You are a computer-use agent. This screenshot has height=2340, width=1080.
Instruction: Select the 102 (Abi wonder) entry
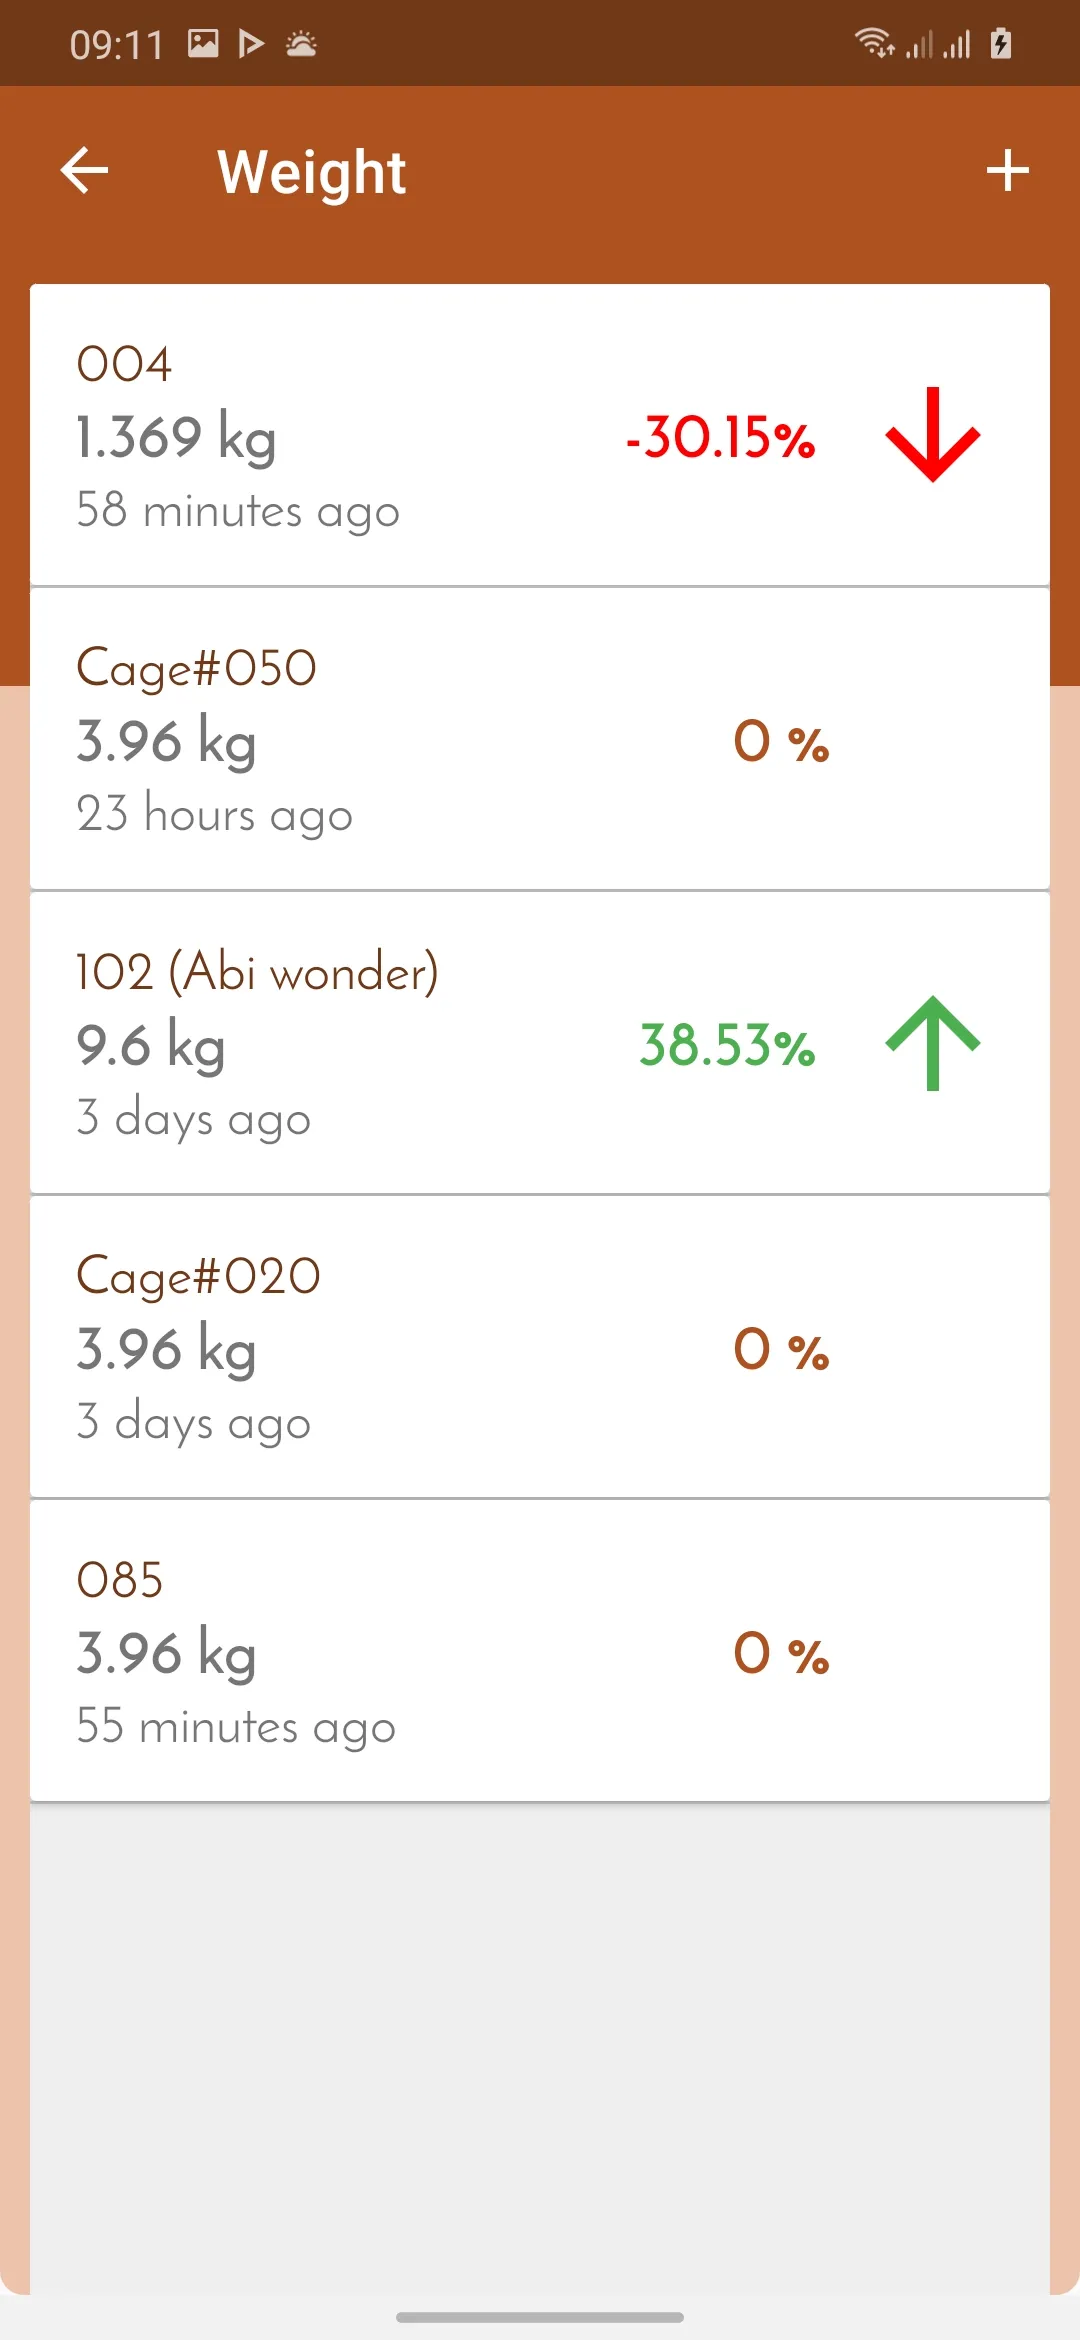pos(540,1043)
